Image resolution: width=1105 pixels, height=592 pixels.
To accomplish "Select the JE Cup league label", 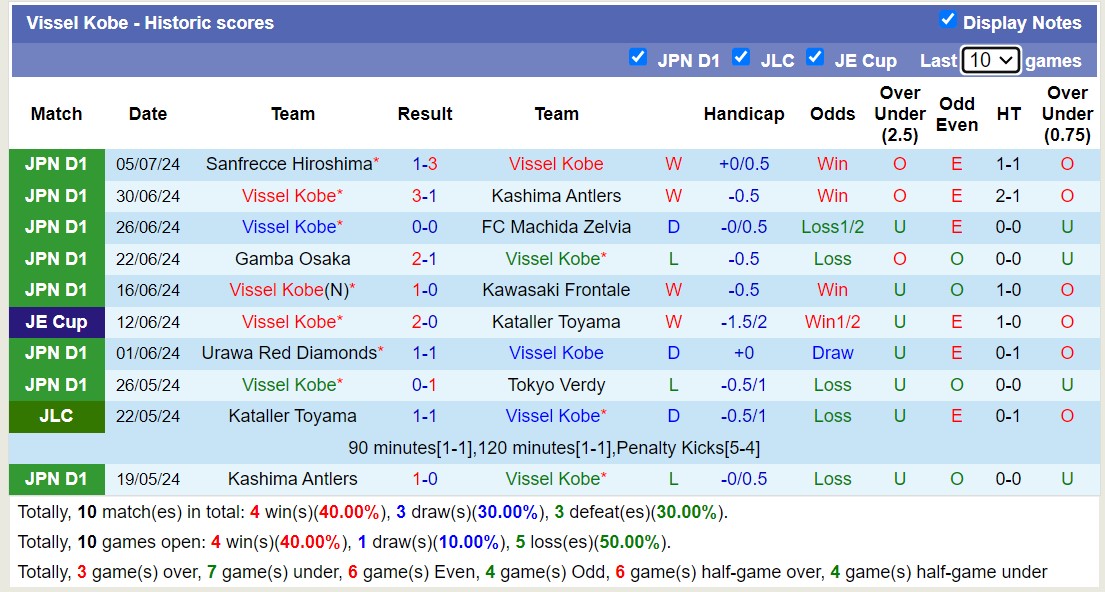I will 56,322.
